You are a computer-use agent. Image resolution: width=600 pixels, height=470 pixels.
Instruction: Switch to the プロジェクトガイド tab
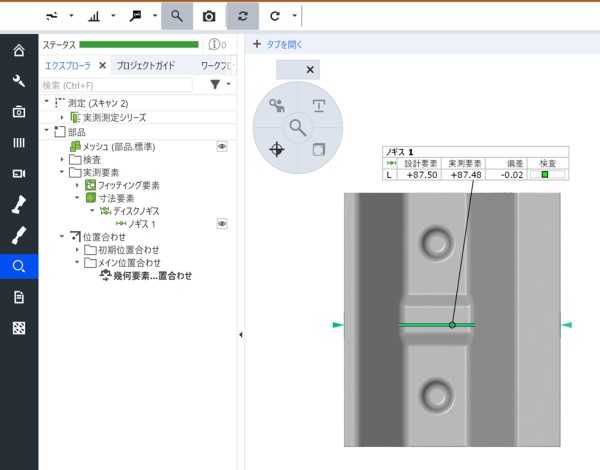click(146, 66)
